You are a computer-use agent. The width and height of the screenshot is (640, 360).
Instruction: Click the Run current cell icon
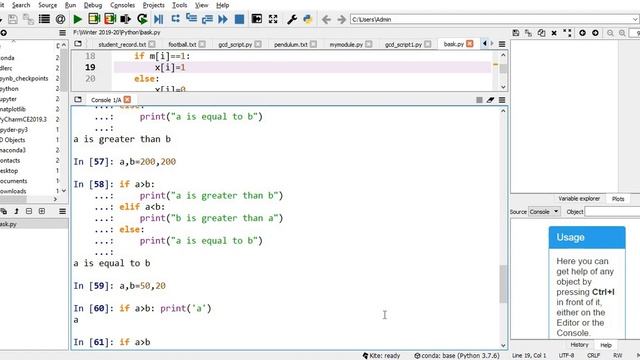pyautogui.click(x=94, y=19)
